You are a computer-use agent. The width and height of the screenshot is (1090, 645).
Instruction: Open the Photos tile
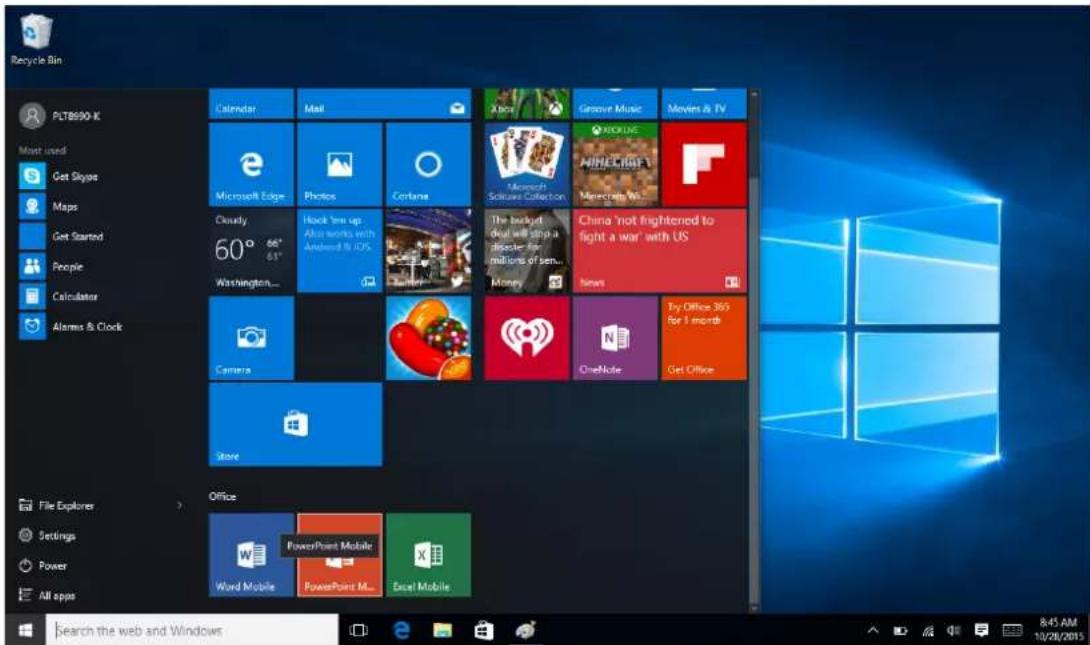[339, 164]
